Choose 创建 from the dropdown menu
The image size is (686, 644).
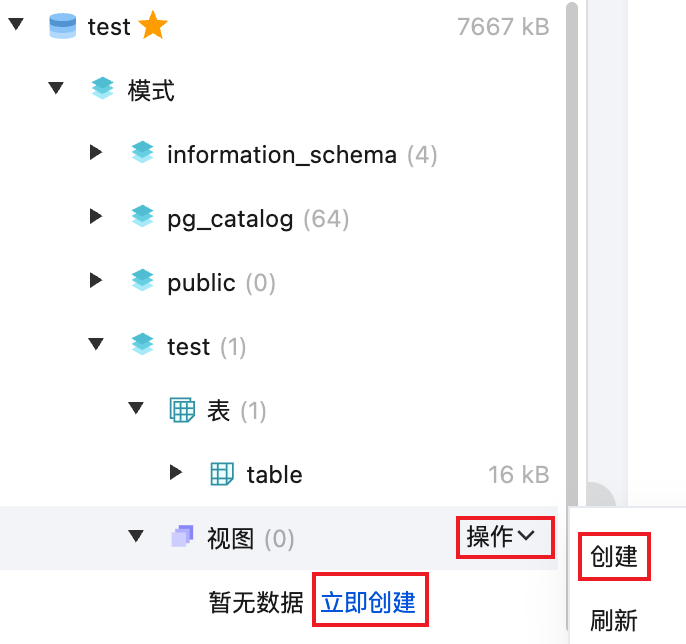(x=614, y=556)
